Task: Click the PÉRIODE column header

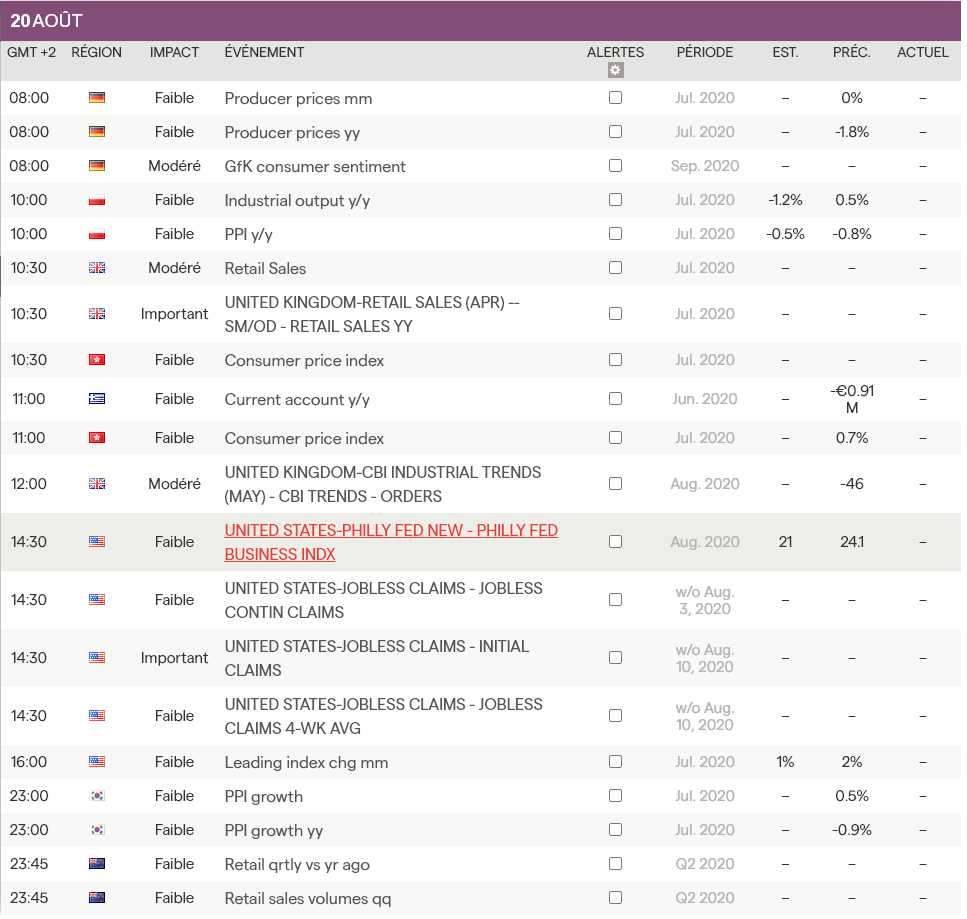Action: tap(704, 52)
